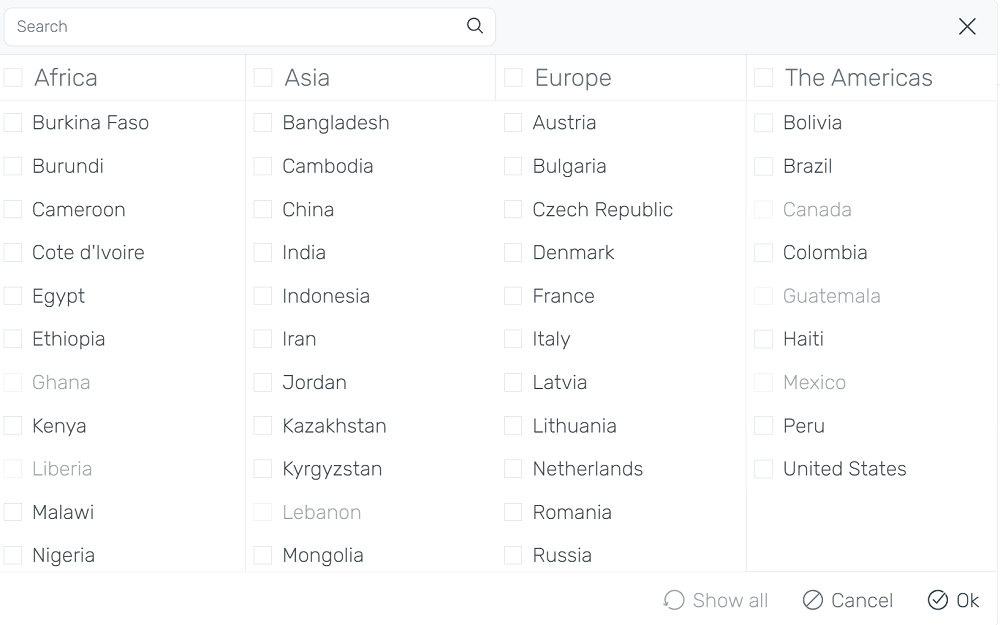Viewport: 1000px width, 625px height.
Task: Check the Colombia checkbox
Action: (763, 253)
